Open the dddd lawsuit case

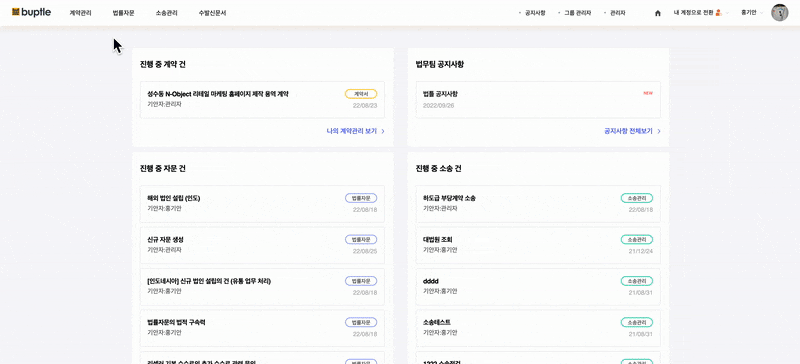[x=538, y=286]
